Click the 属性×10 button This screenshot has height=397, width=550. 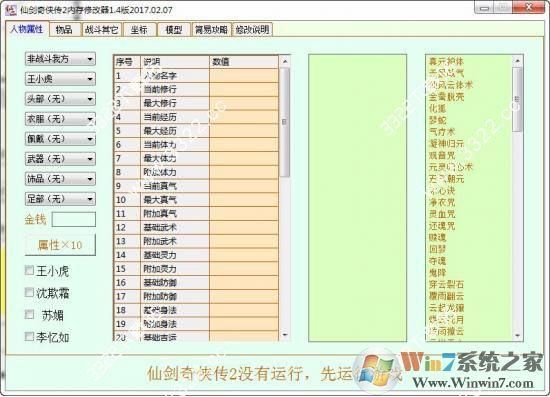click(x=60, y=245)
